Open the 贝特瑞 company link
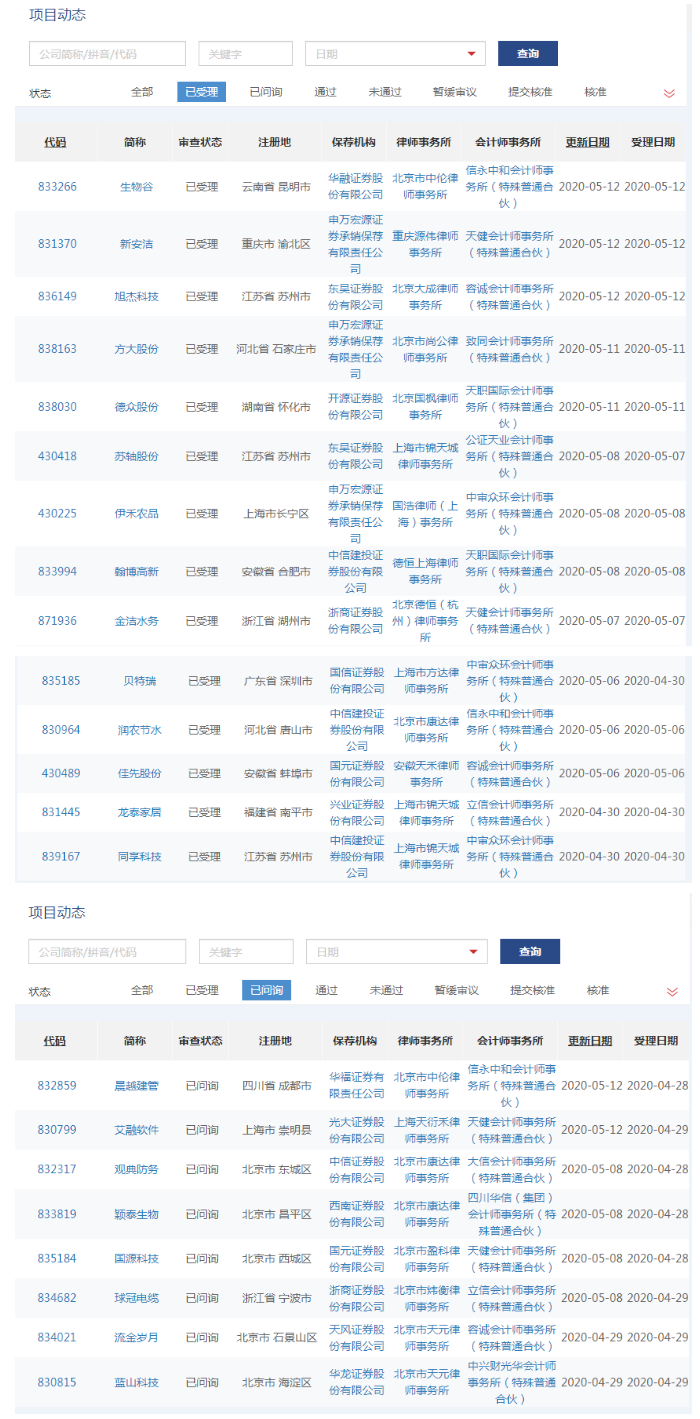 139,681
